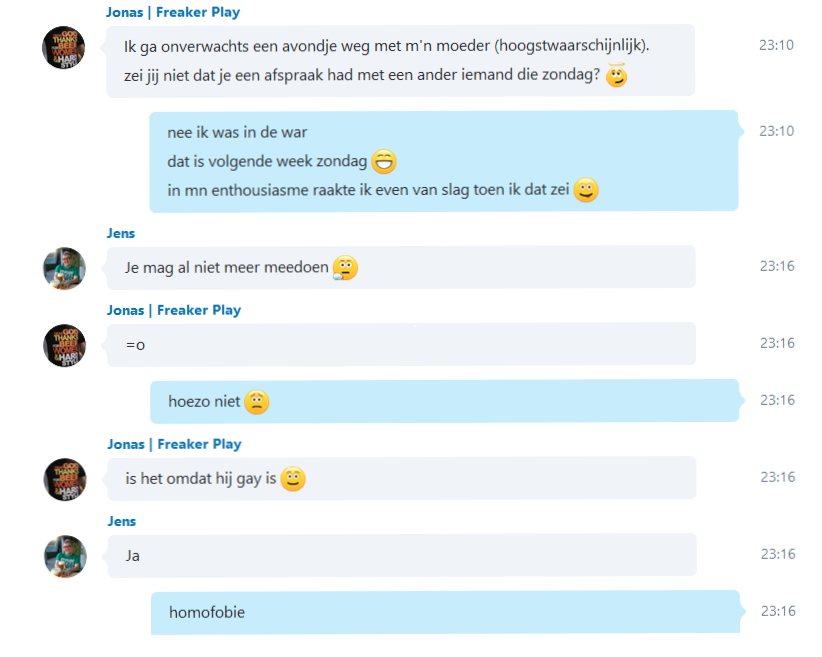
Task: Click the 'Jens' name above 'Je mag al niet'
Action: (x=121, y=233)
